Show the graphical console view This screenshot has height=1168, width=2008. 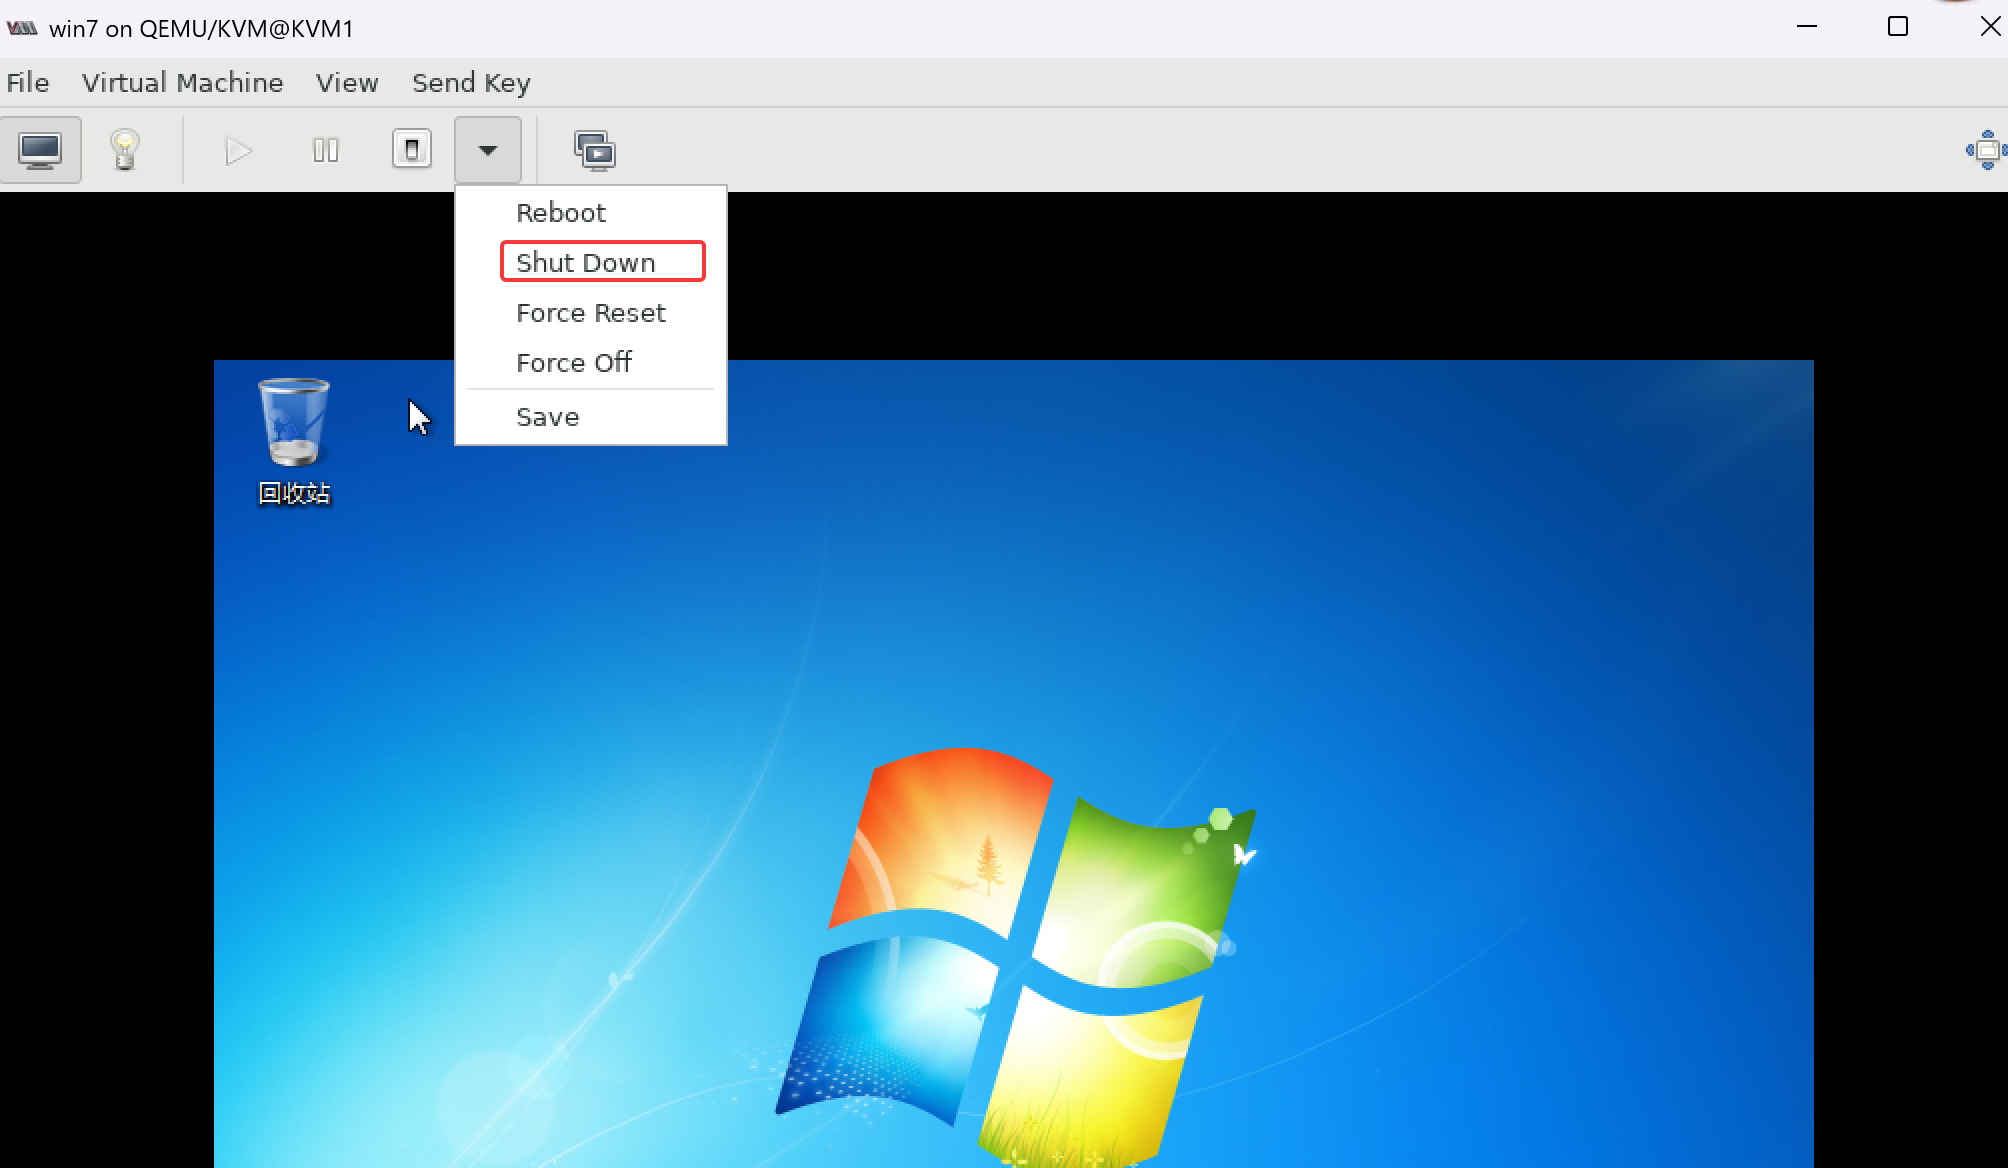coord(41,150)
